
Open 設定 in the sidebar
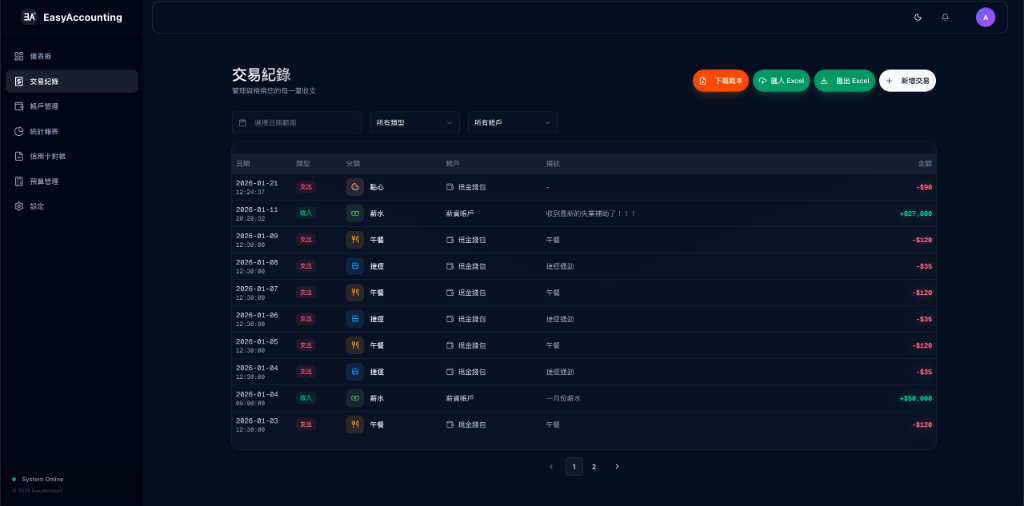(x=72, y=206)
